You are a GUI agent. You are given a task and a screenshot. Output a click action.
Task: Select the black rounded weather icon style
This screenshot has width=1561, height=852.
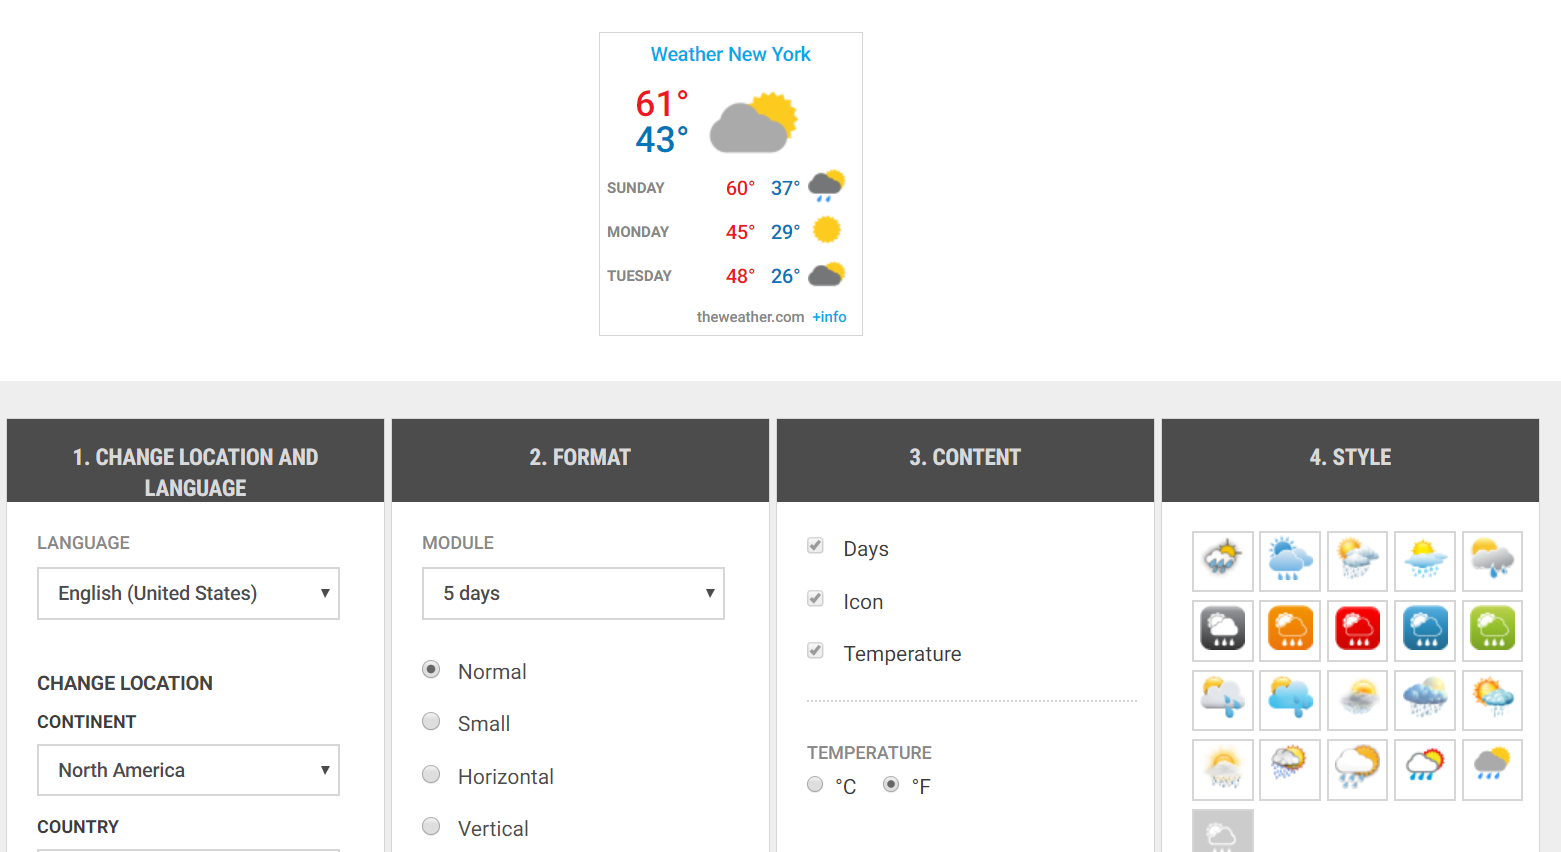[1222, 630]
